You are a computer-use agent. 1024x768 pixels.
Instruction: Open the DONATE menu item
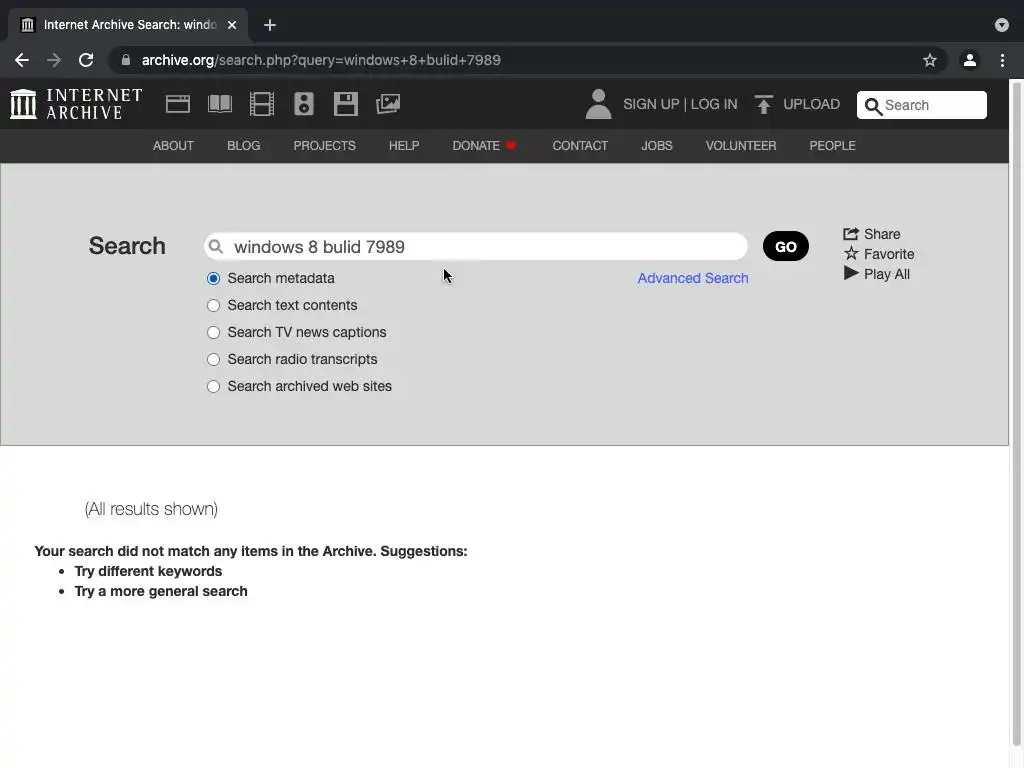pos(485,146)
